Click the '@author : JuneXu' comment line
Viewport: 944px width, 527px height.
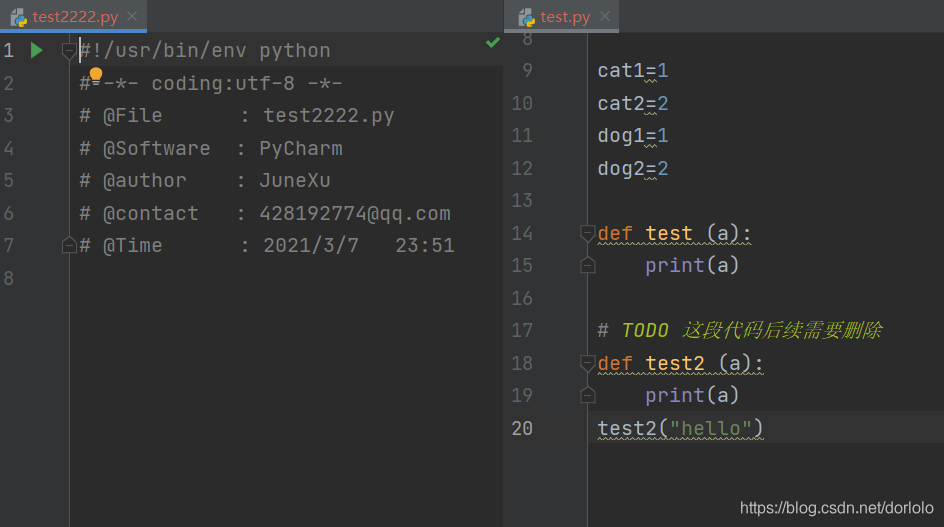[205, 181]
